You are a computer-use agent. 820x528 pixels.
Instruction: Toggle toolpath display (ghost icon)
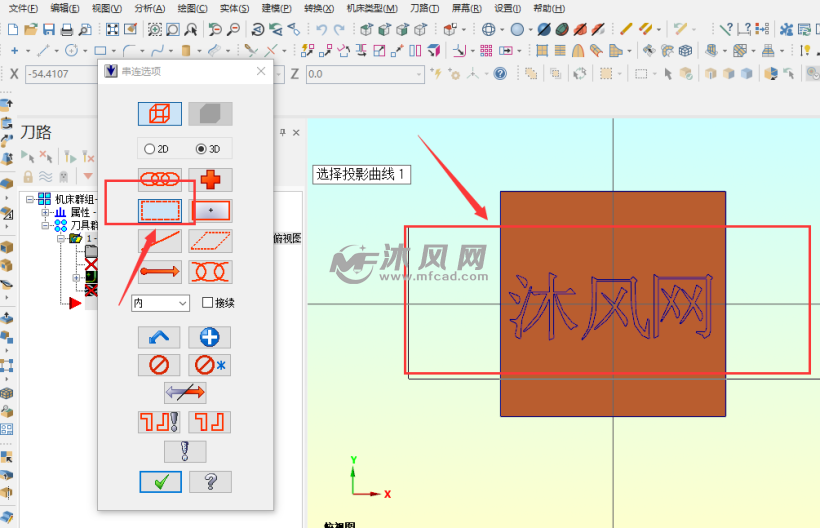(64, 176)
